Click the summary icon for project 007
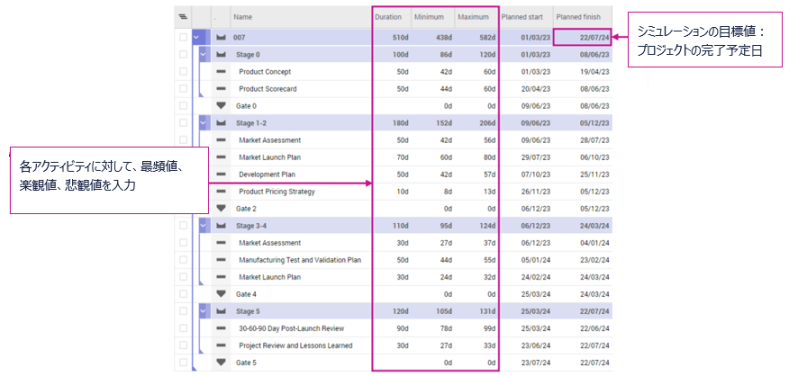Viewport: 789px width, 376px height. click(221, 37)
